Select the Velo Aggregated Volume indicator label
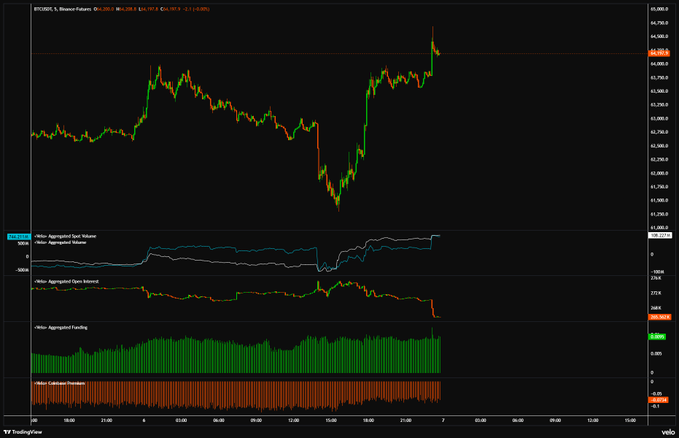Viewport: 679px width, 438px height. click(60, 242)
